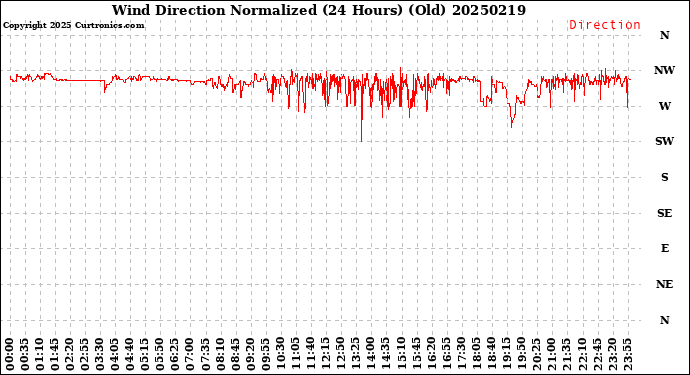
Task: Click the 07:35 time label
Action: [x=206, y=355]
